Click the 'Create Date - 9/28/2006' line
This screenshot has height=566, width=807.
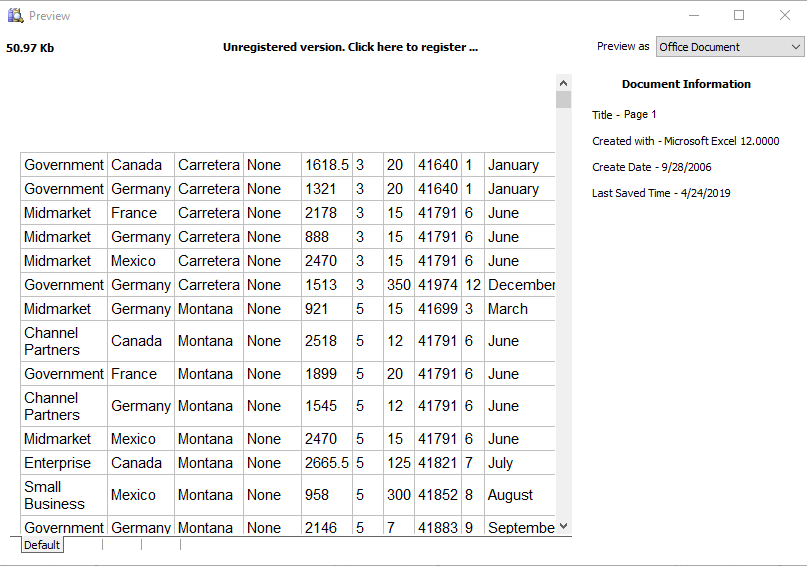(x=651, y=167)
